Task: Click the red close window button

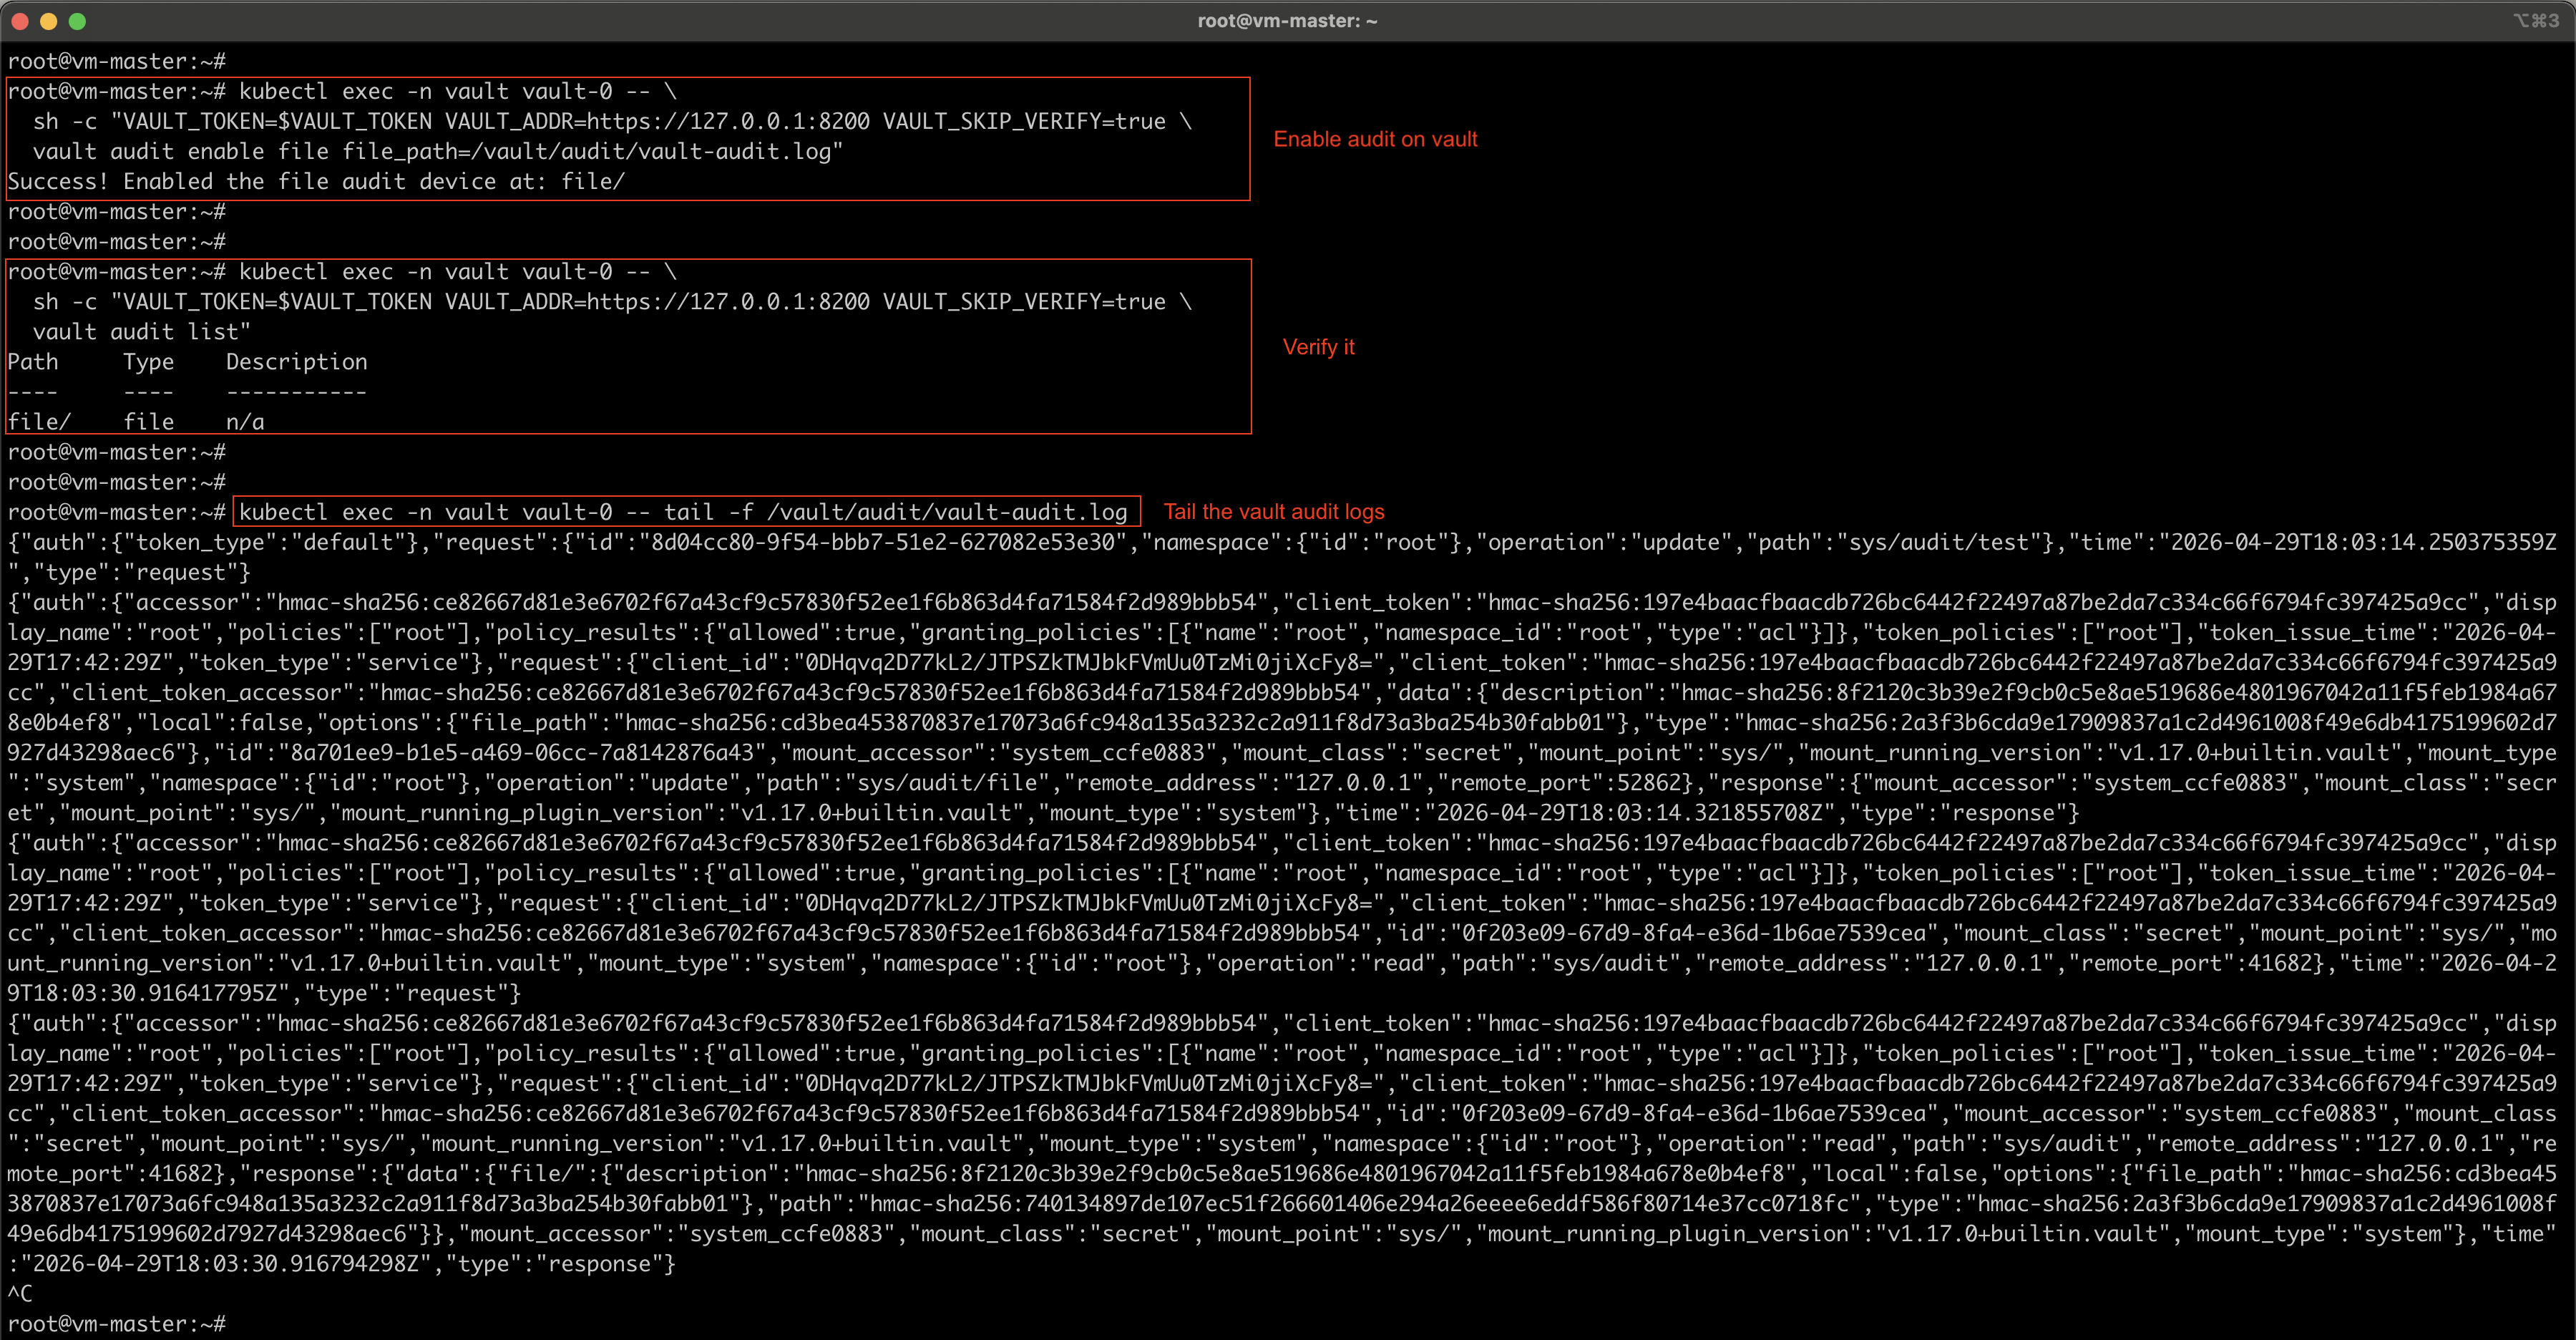Action: [x=19, y=21]
